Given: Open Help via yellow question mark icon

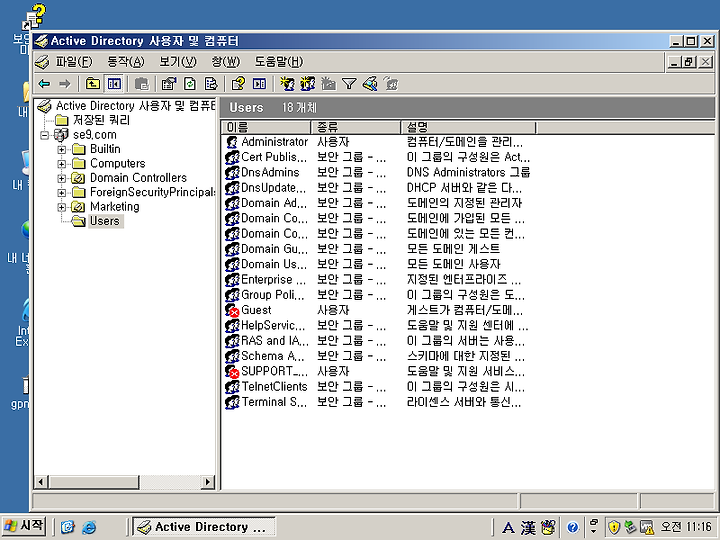Looking at the screenshot, I should tap(238, 84).
